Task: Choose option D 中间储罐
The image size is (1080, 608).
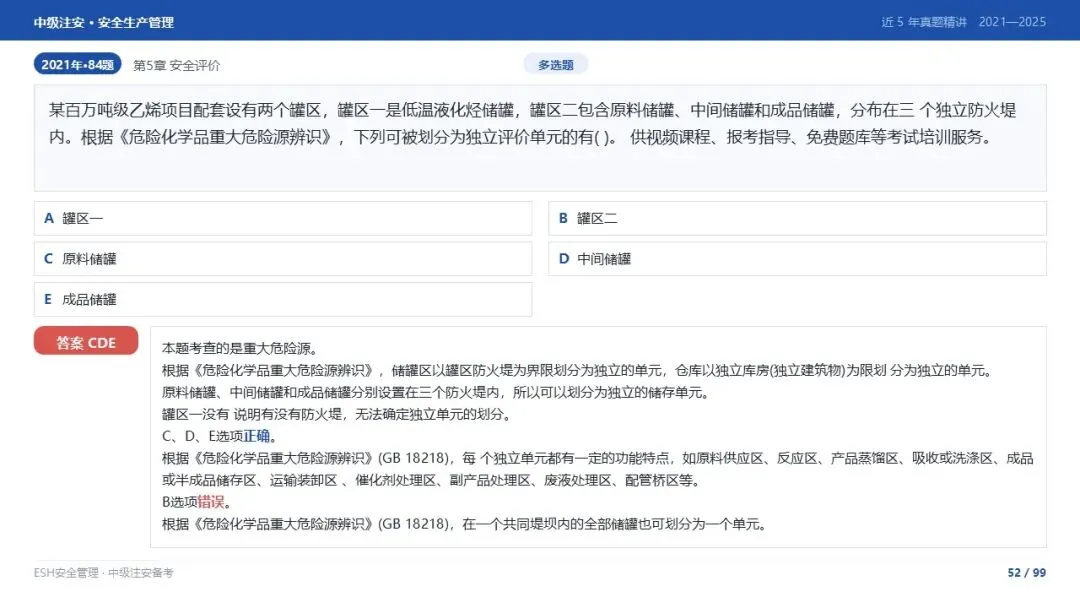Action: point(797,259)
